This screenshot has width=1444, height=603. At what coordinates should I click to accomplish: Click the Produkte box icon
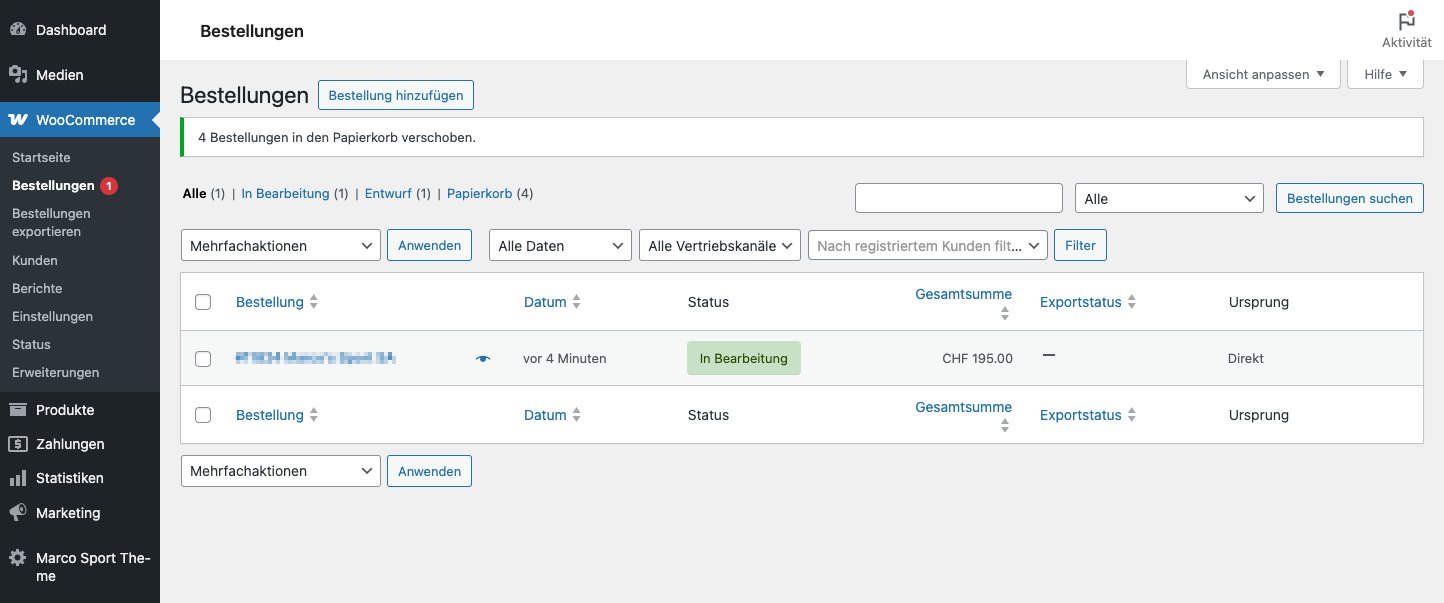click(x=18, y=410)
